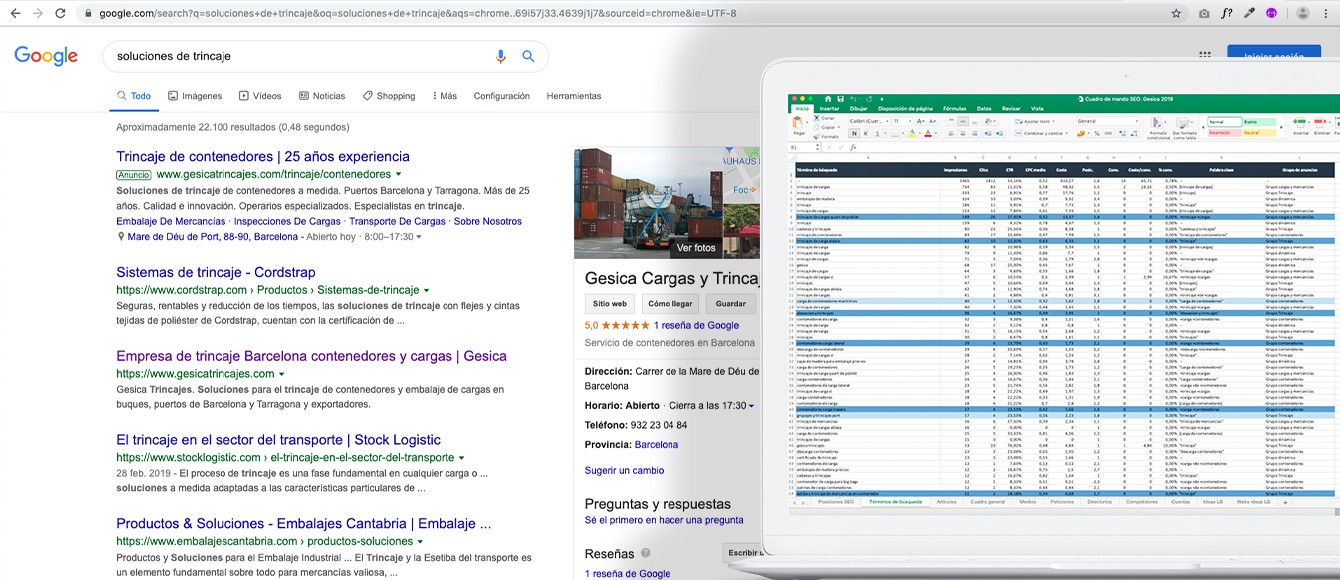Expand the Más search options menu
Screen dimensions: 1340x580
(x=445, y=96)
